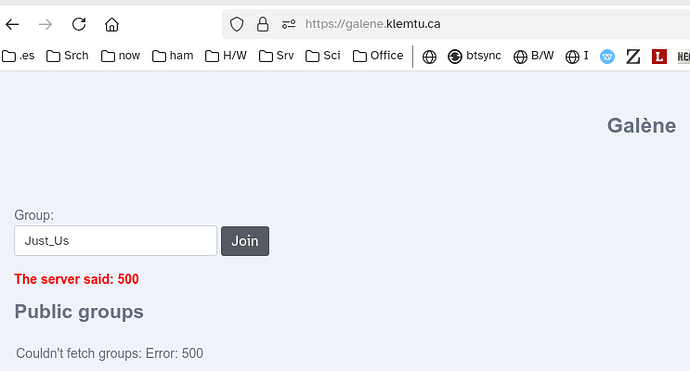
Task: Open the Sci bookmarks folder
Action: (323, 56)
